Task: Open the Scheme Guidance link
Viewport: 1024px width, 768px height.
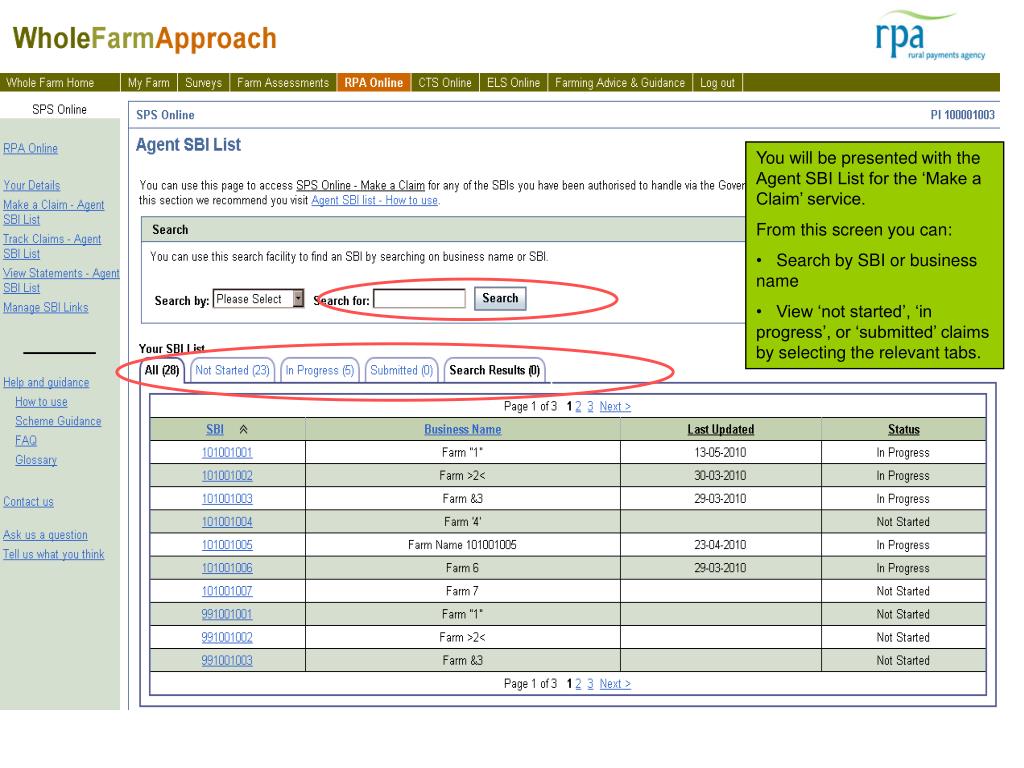Action: click(58, 421)
